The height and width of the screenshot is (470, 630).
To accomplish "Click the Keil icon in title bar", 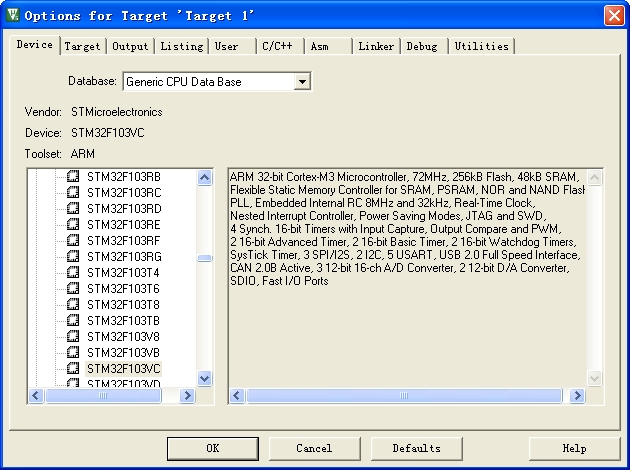I will [x=12, y=15].
